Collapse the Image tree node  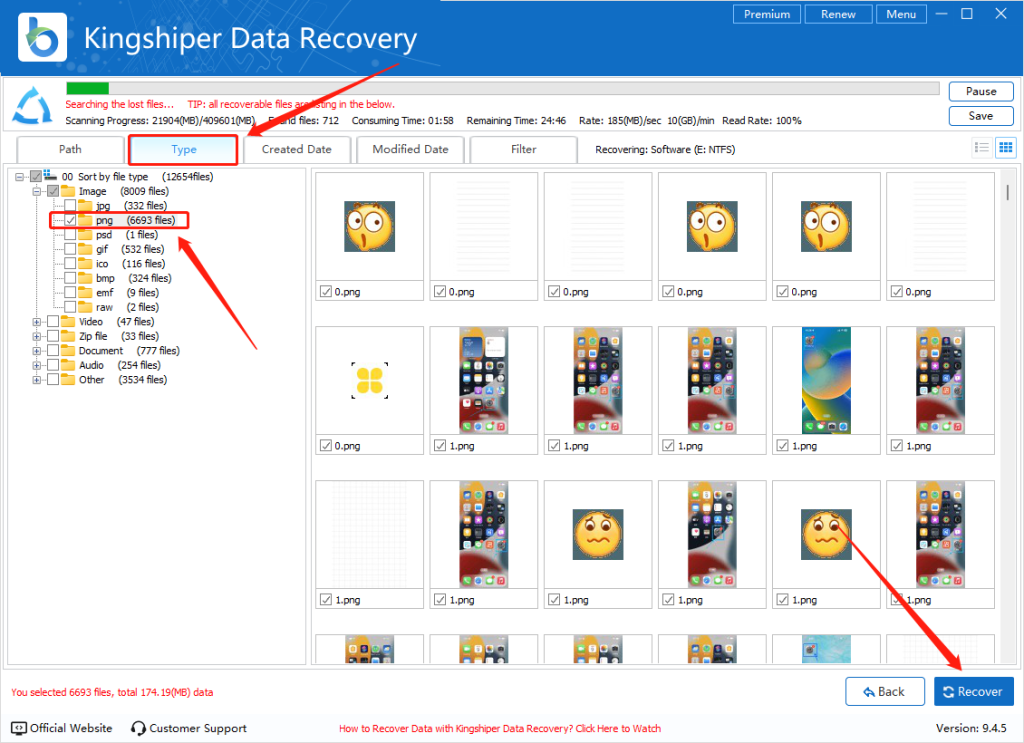[37, 191]
